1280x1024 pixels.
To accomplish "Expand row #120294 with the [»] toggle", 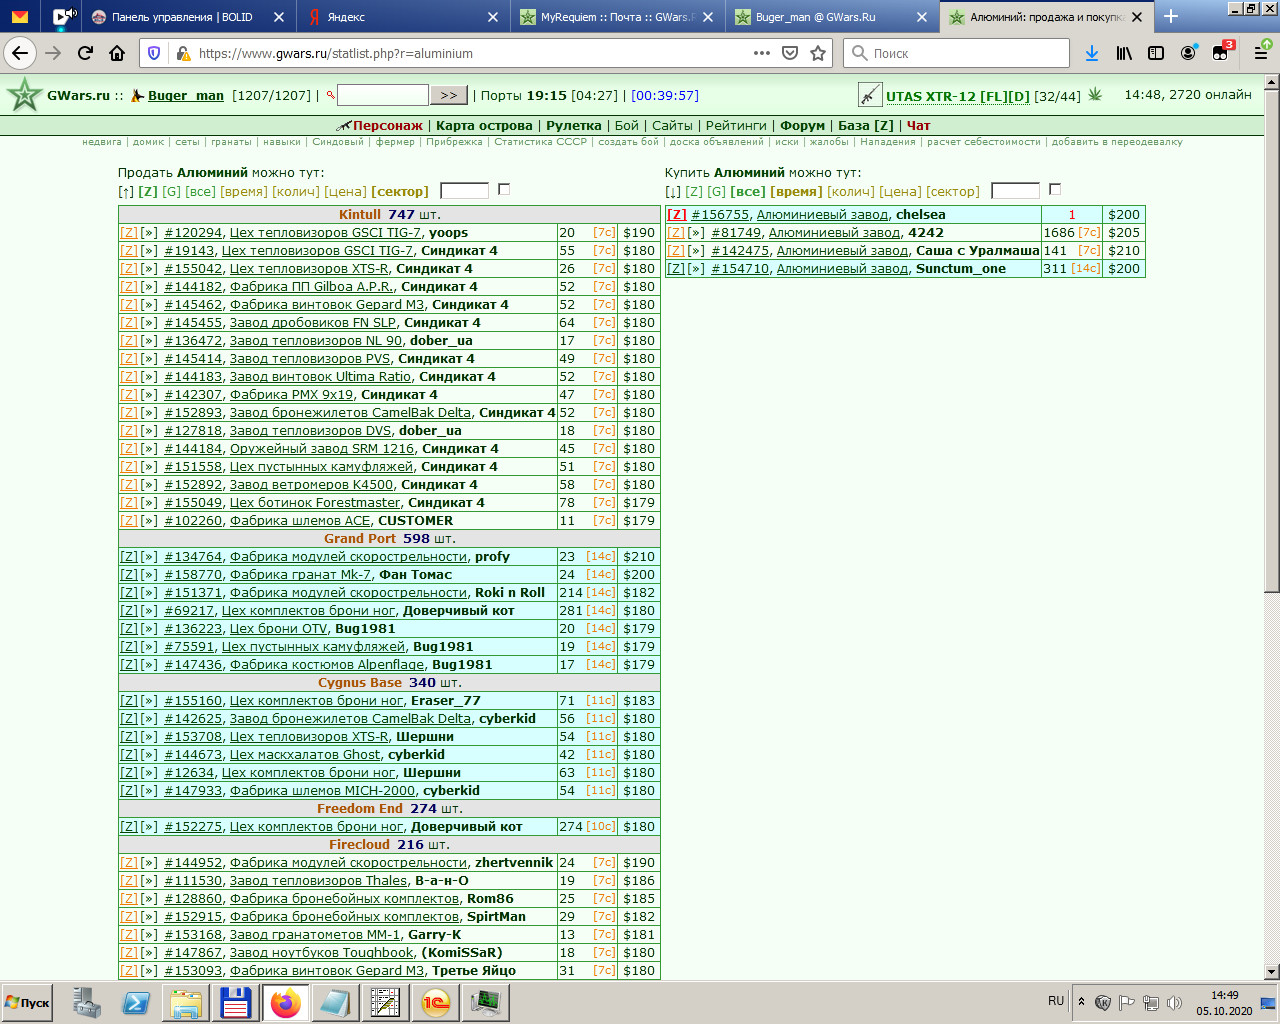I will coord(149,232).
